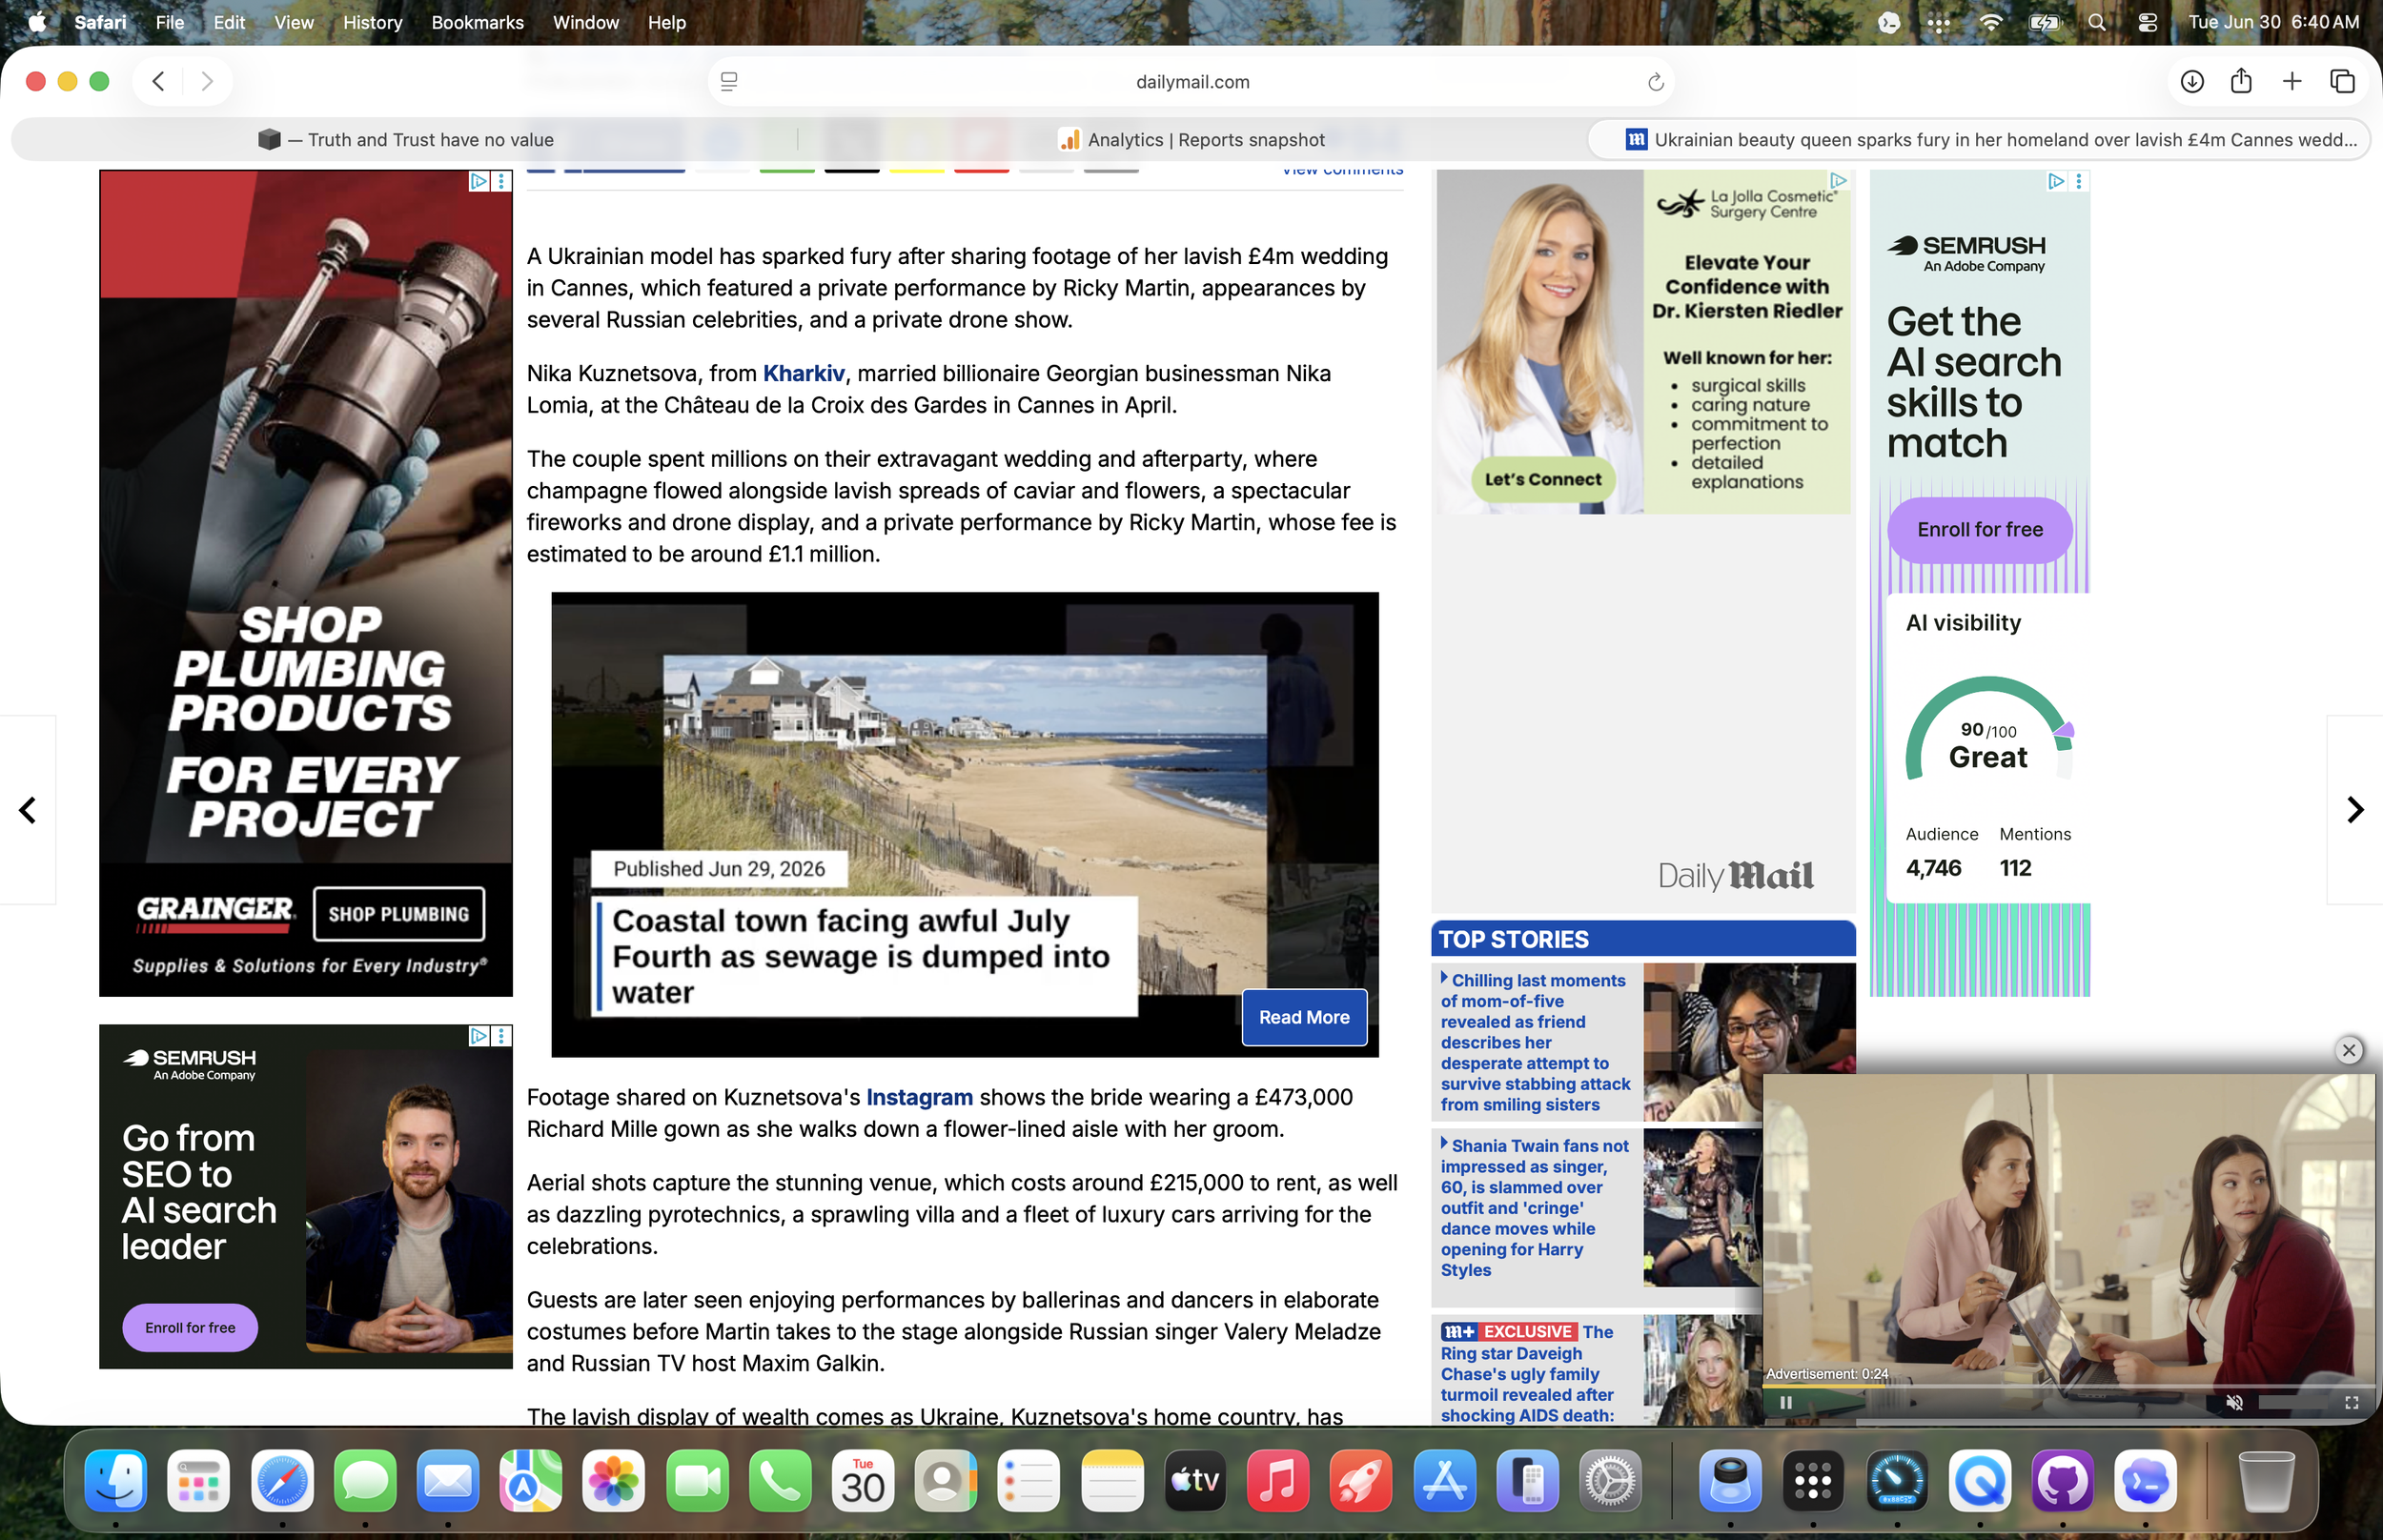Open Control Center in the menu bar
Screen dimensions: 2383x1540
2147,22
